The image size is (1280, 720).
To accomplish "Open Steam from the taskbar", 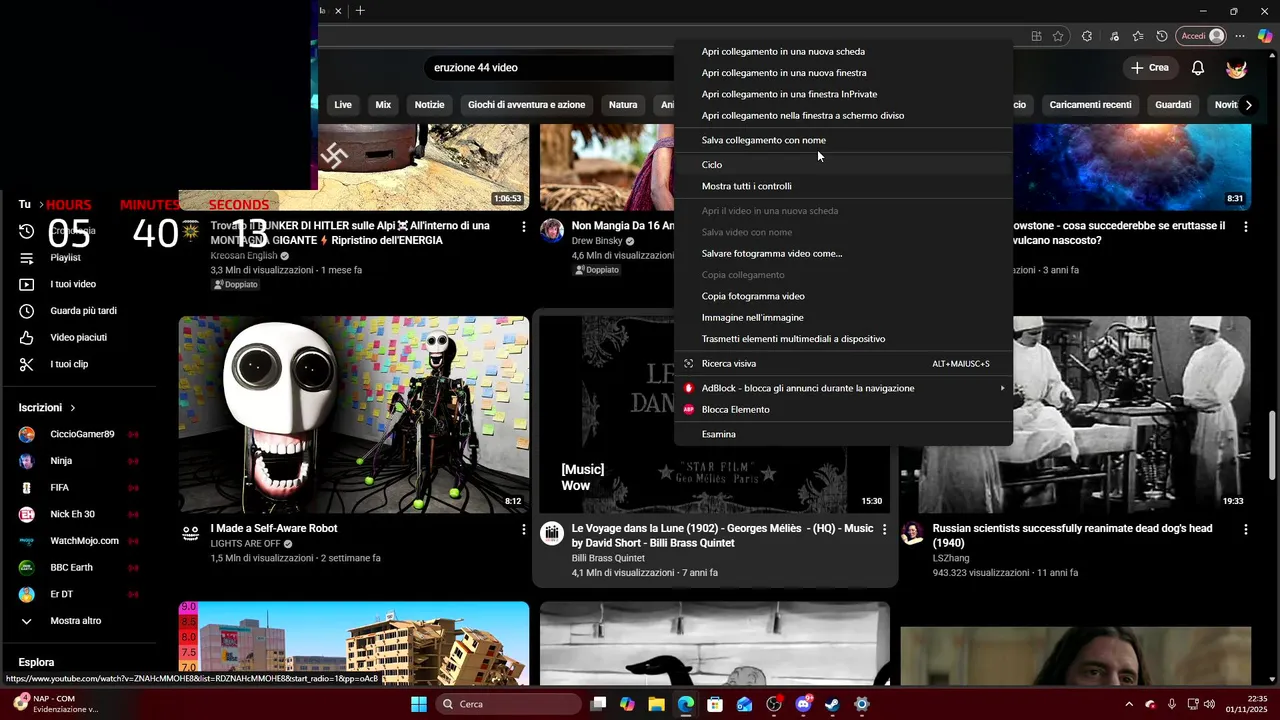I will (x=832, y=704).
